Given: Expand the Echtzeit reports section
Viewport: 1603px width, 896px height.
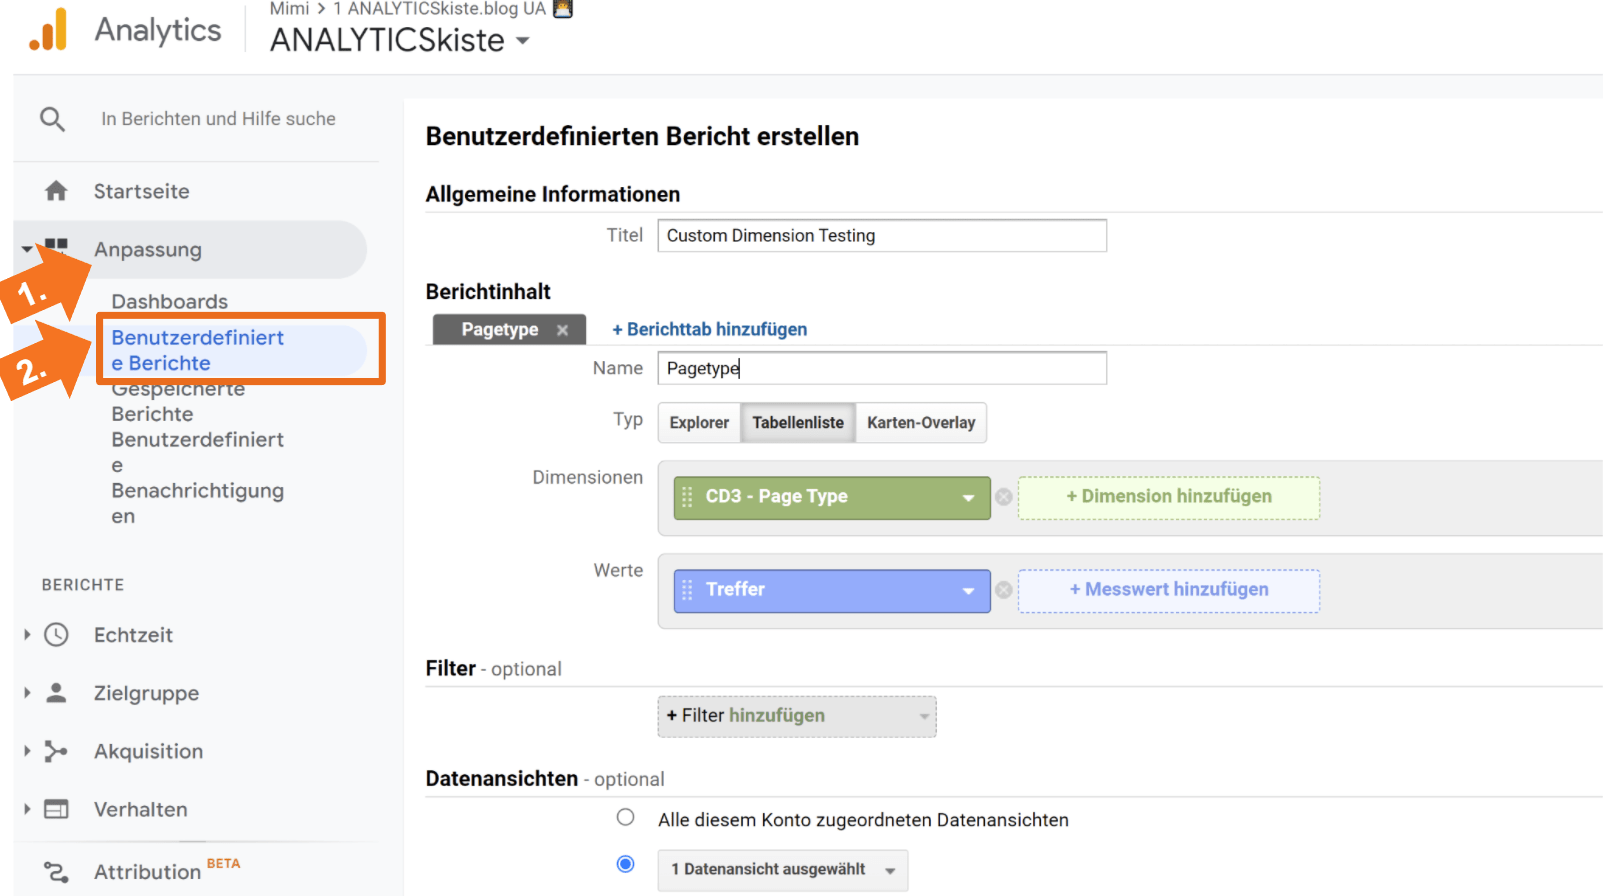Looking at the screenshot, I should pyautogui.click(x=27, y=634).
